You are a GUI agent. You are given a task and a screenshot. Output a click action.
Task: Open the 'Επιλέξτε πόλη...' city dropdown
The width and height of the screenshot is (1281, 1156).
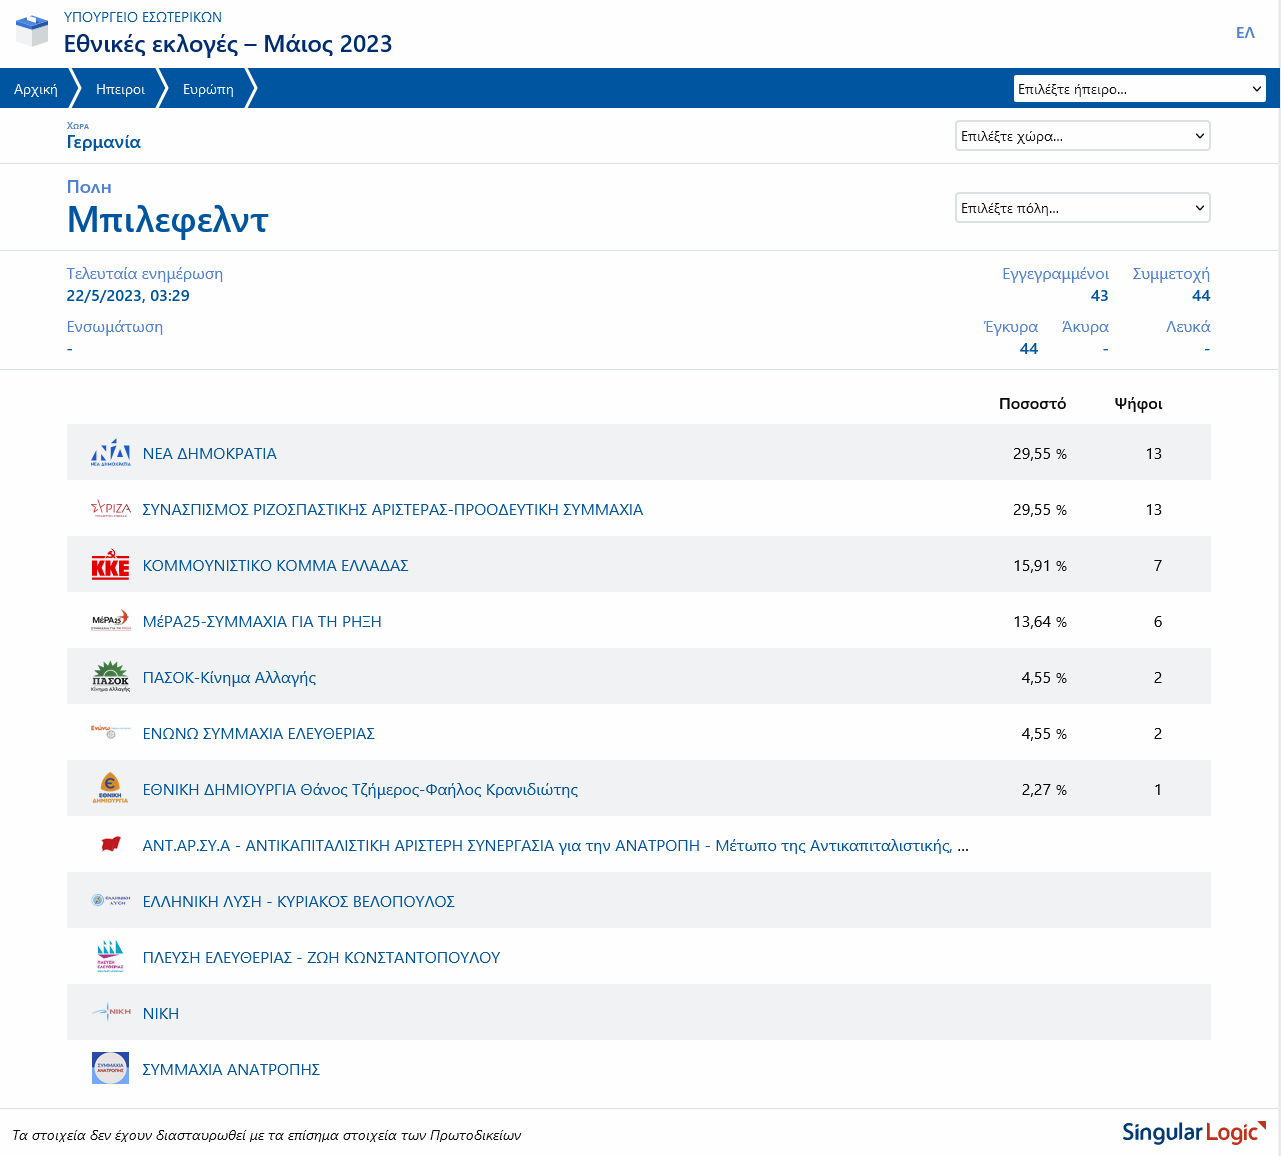[1083, 208]
